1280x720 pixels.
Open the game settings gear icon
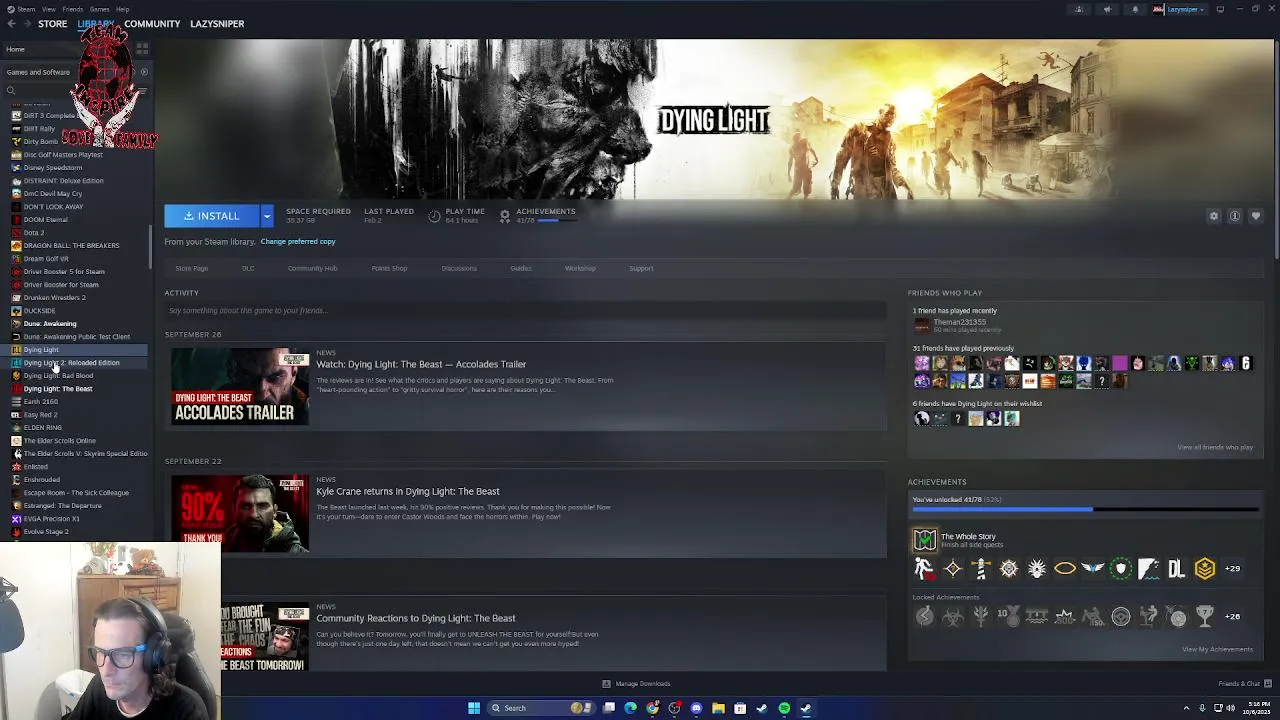(x=1214, y=216)
